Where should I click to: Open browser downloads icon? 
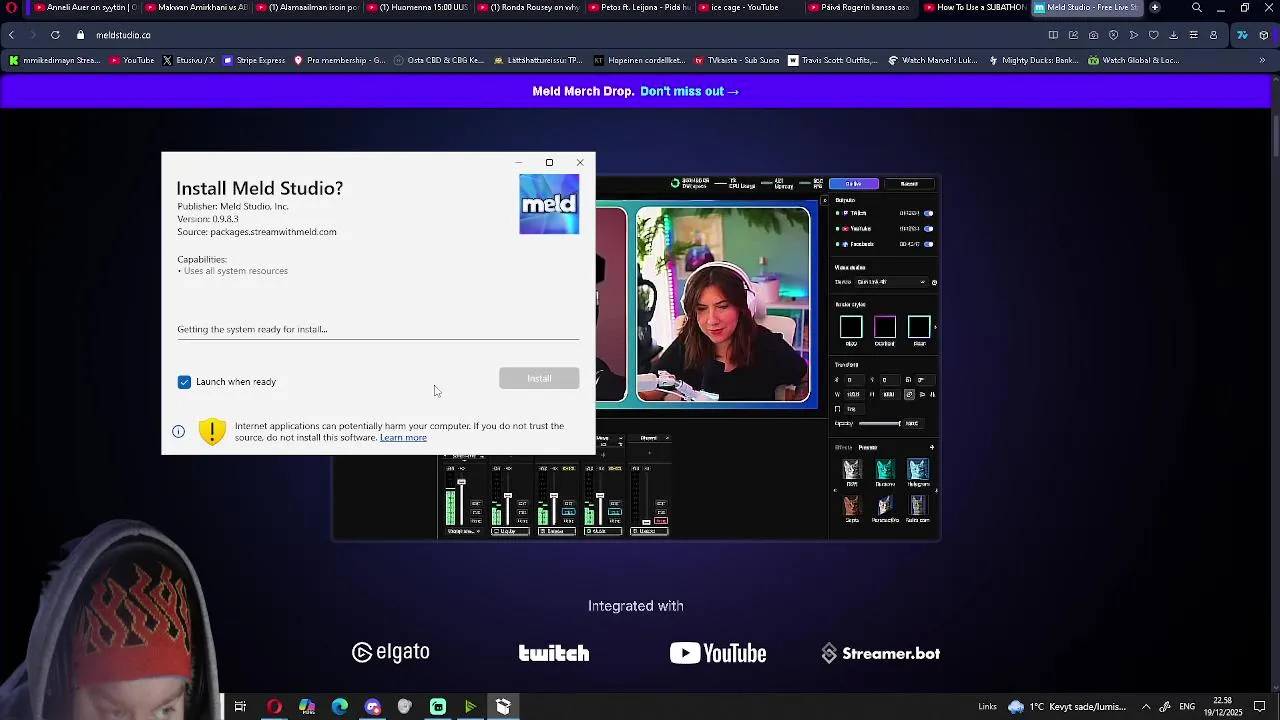pos(1174,35)
